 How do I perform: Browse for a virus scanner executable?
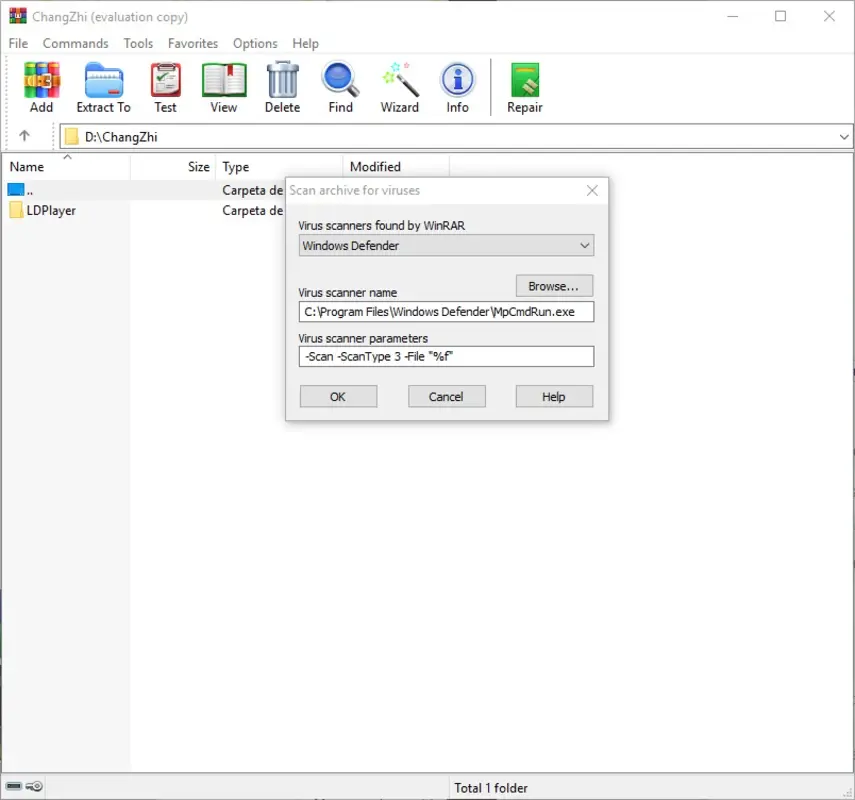(554, 285)
